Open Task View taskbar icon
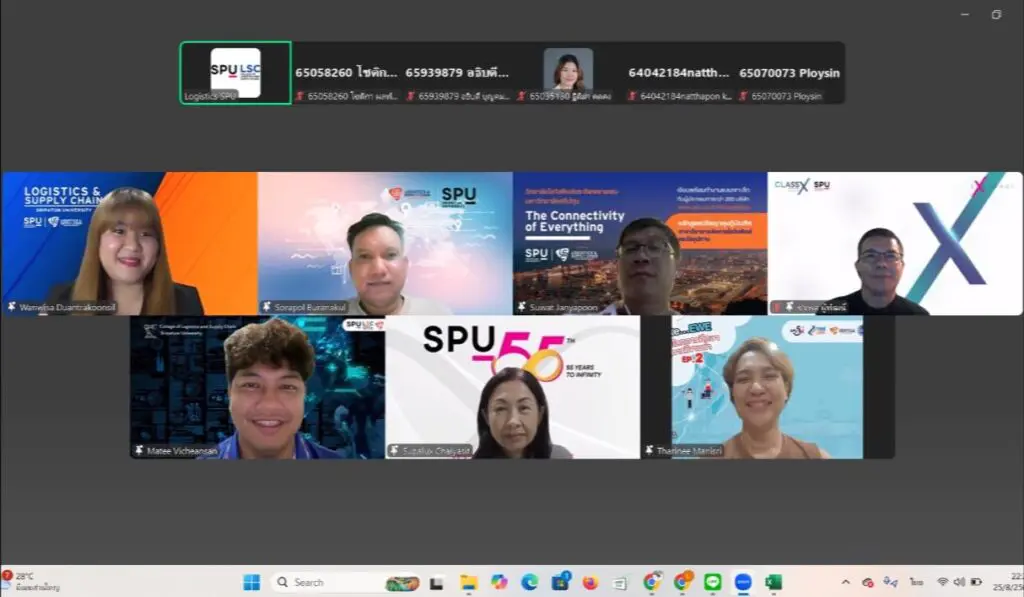 click(x=437, y=583)
